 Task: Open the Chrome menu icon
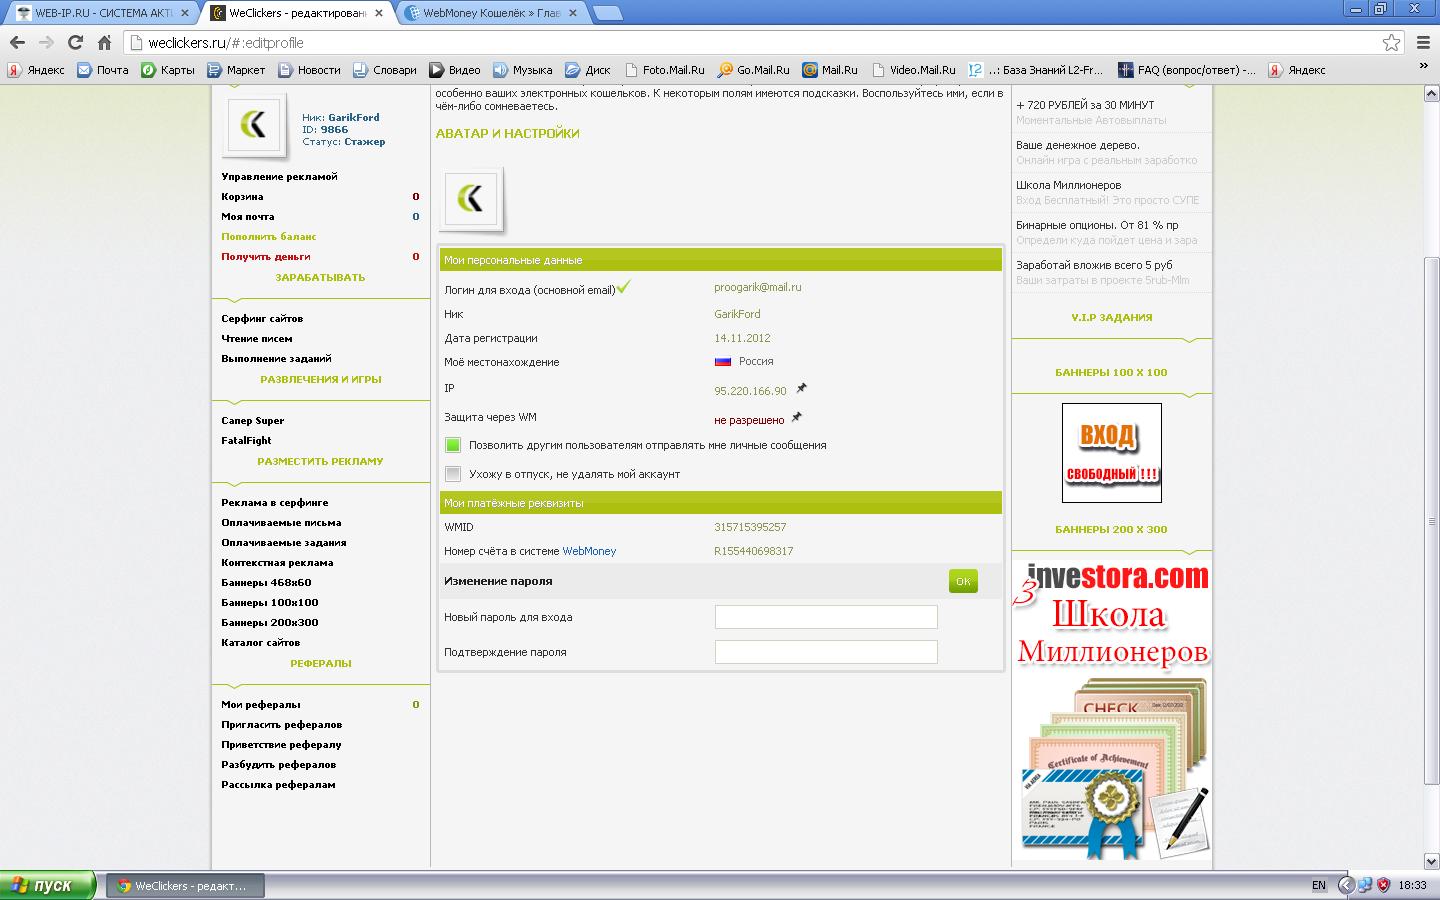[1422, 42]
